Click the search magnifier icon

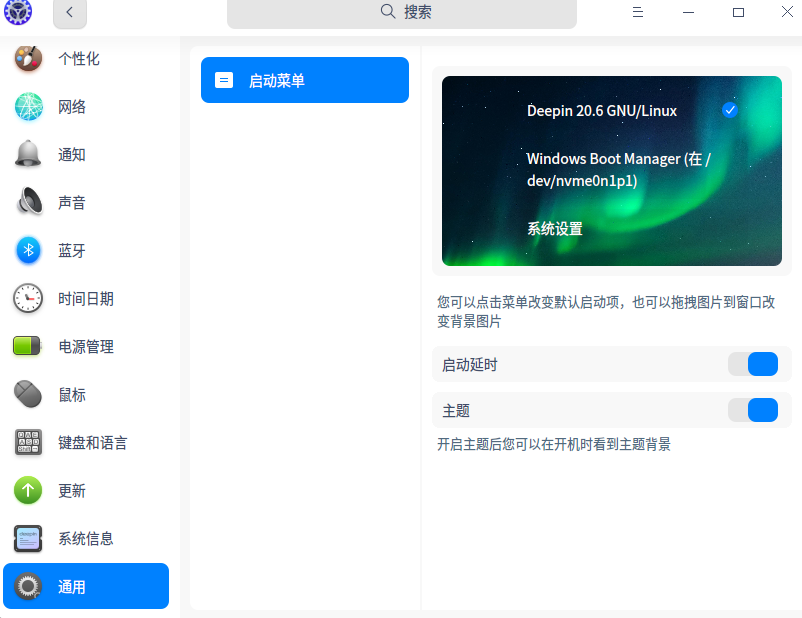388,11
